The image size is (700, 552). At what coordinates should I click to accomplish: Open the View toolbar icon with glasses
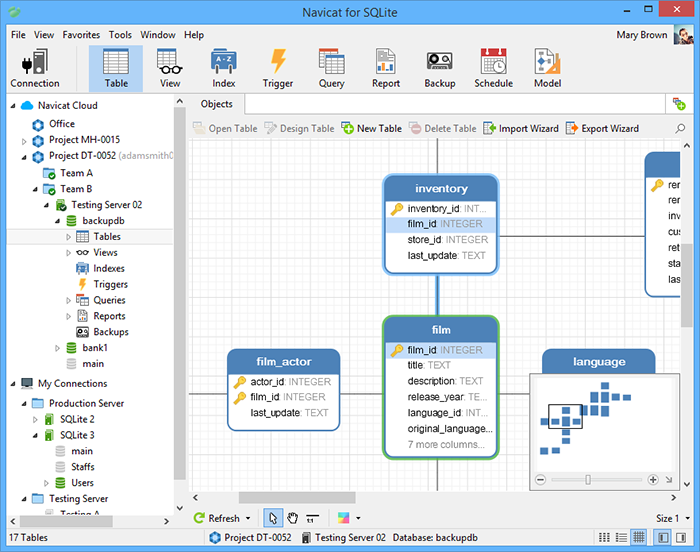pyautogui.click(x=170, y=68)
